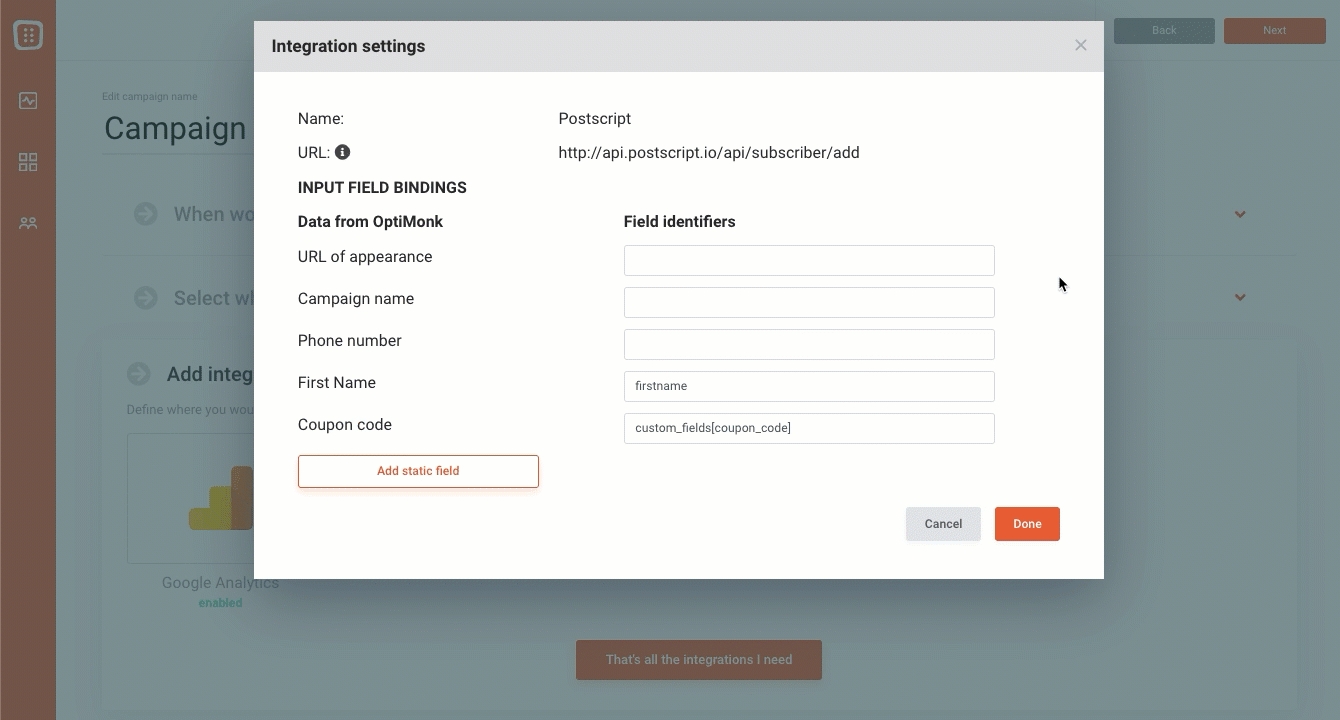Click Add static field button
Screen dimensions: 1340x720
[418, 471]
